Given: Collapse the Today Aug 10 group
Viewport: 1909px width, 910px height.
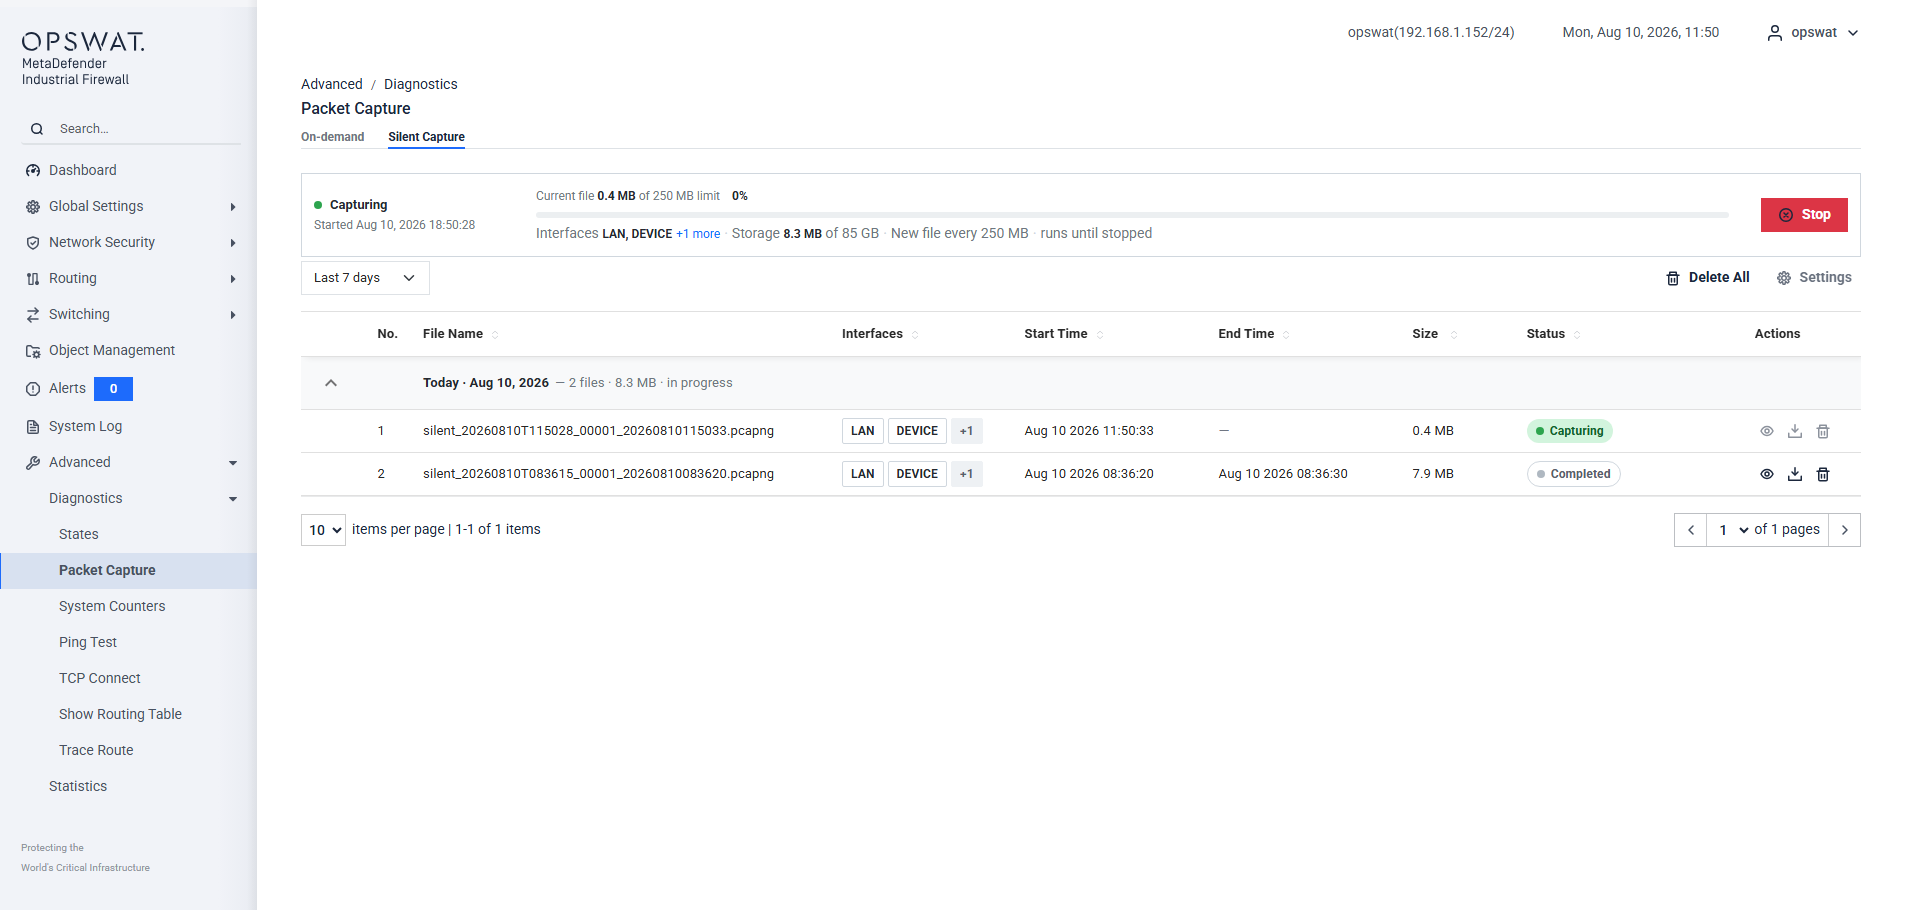Looking at the screenshot, I should [331, 383].
